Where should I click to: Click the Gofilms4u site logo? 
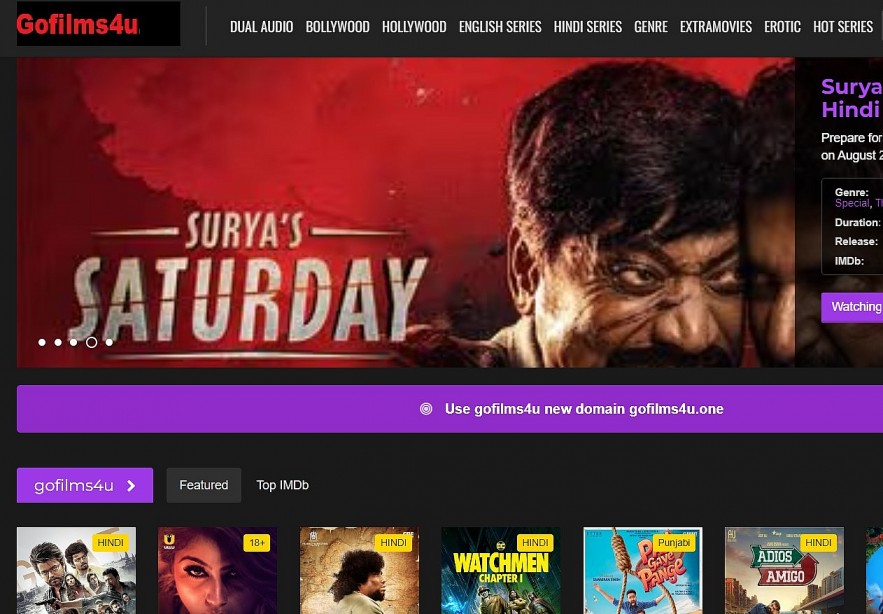[x=98, y=24]
